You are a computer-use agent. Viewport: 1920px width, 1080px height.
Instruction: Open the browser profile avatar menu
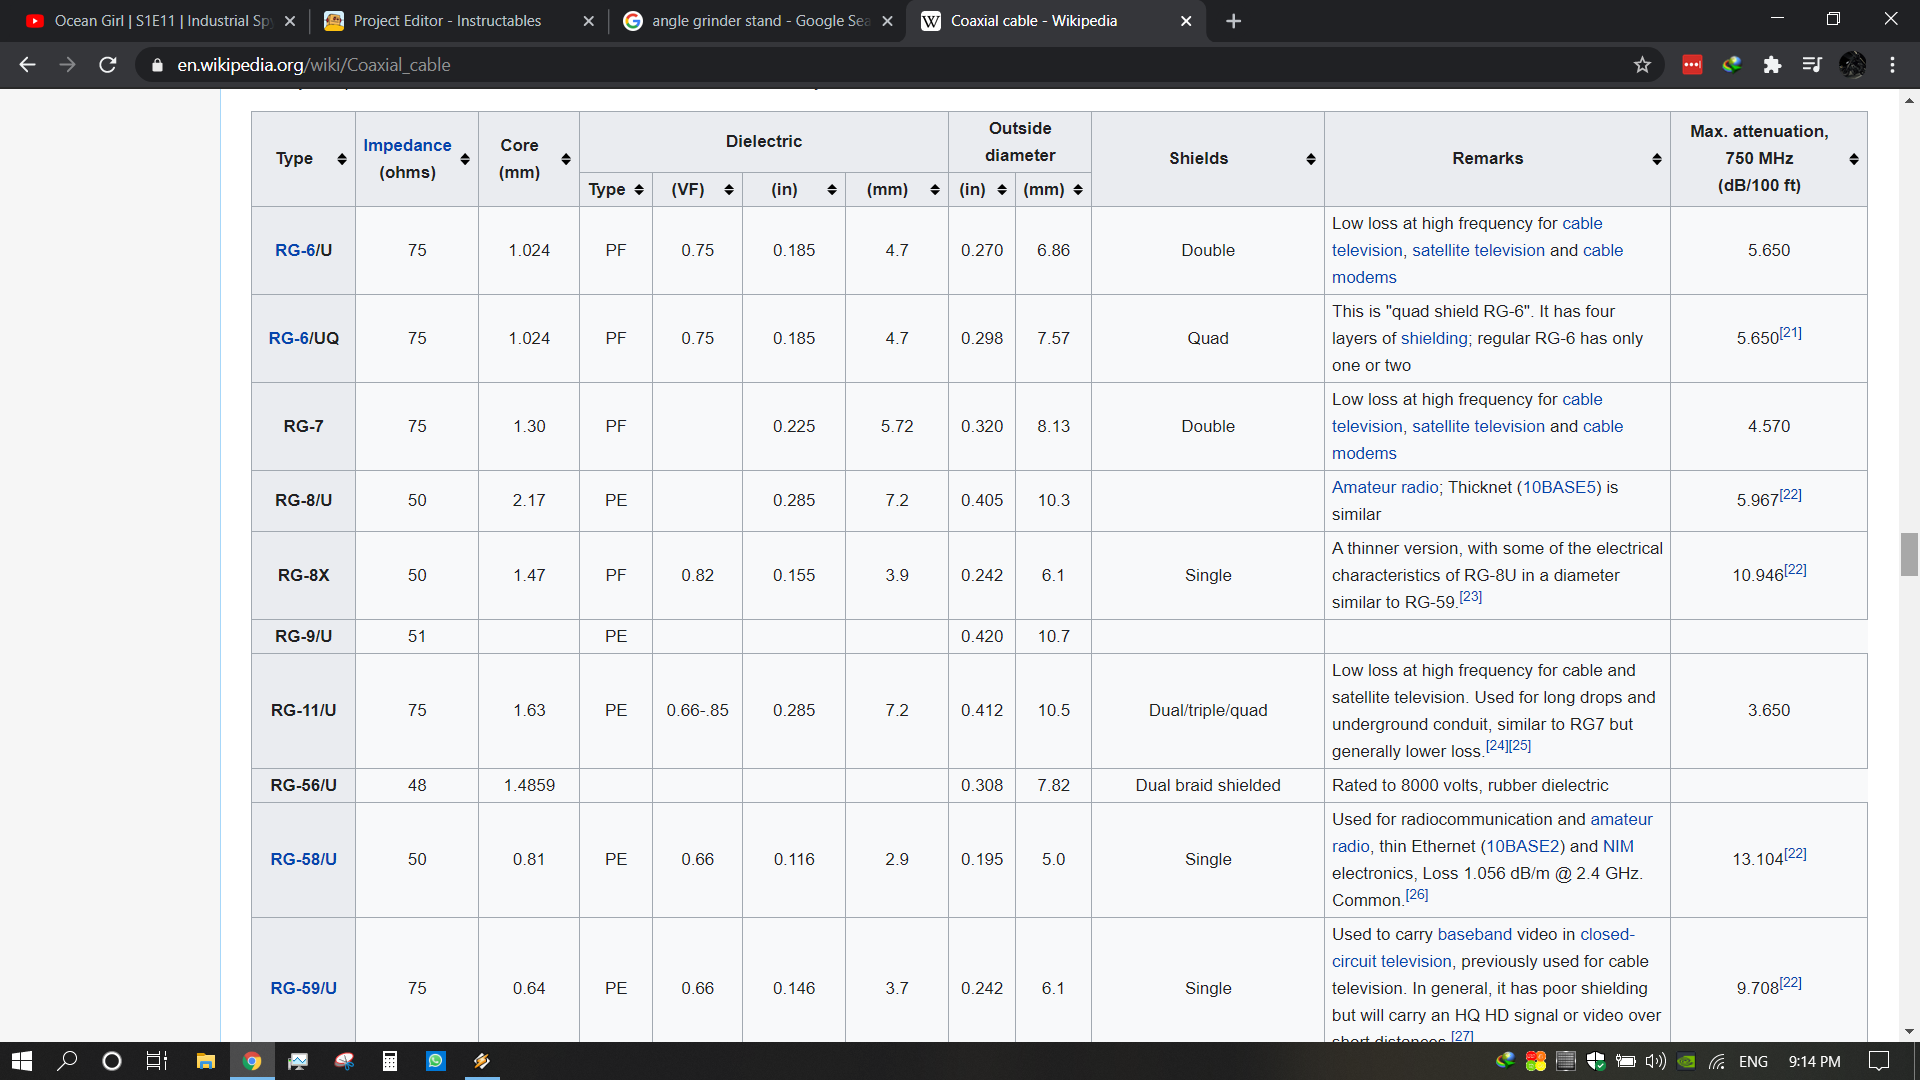[1853, 64]
